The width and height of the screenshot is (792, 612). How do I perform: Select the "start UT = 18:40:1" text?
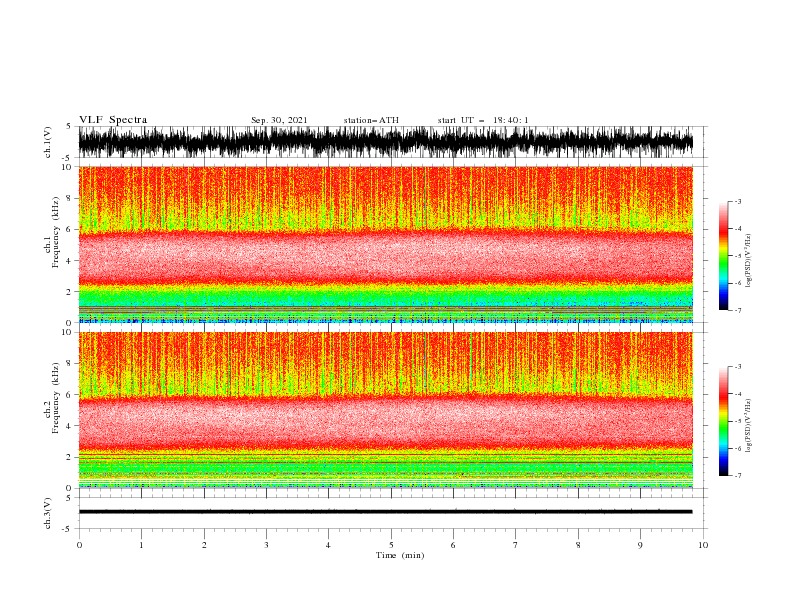point(483,120)
